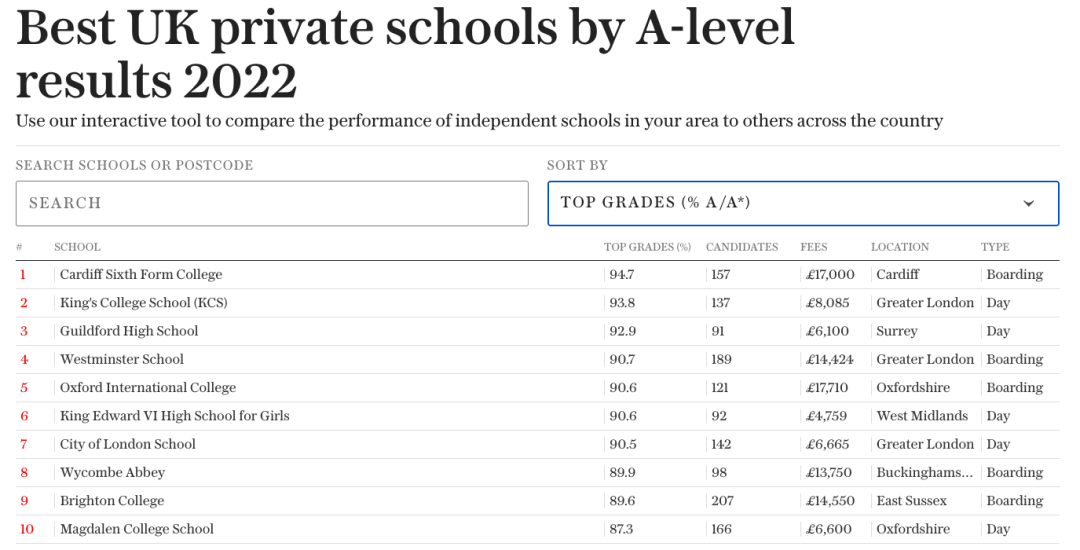1080x550 pixels.
Task: Select Westminster School in the table
Action: (122, 359)
